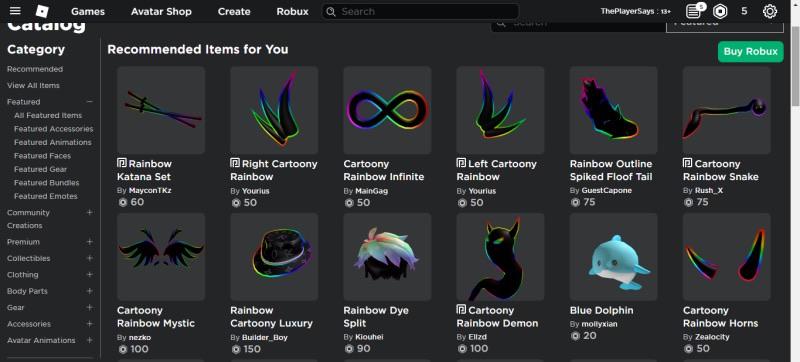Open creator Zealocity profile
This screenshot has width=800, height=362.
coord(712,337)
